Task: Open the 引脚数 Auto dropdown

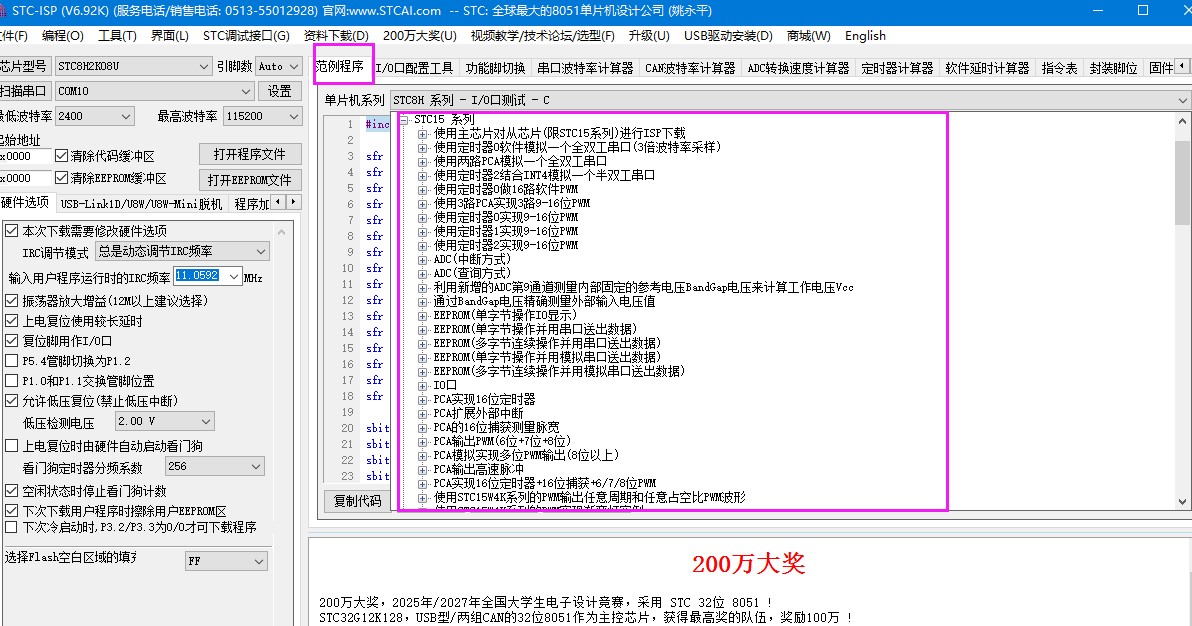Action: tap(279, 66)
